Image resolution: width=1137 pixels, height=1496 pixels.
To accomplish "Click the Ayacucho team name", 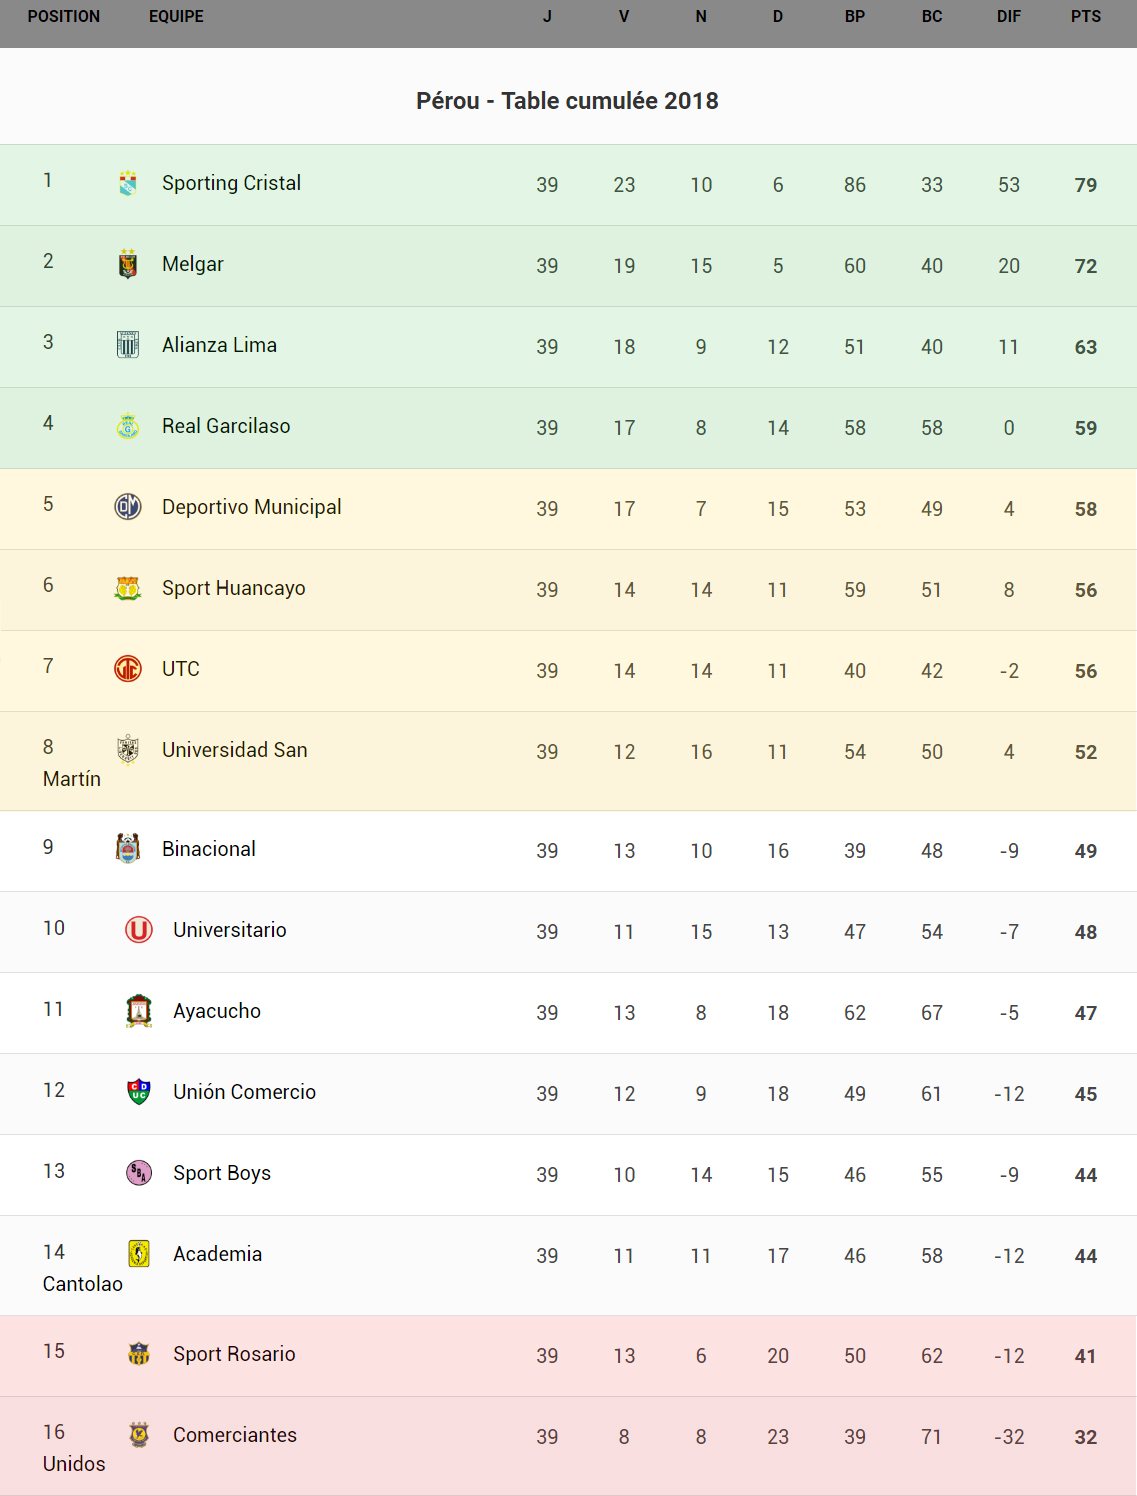I will point(217,1011).
